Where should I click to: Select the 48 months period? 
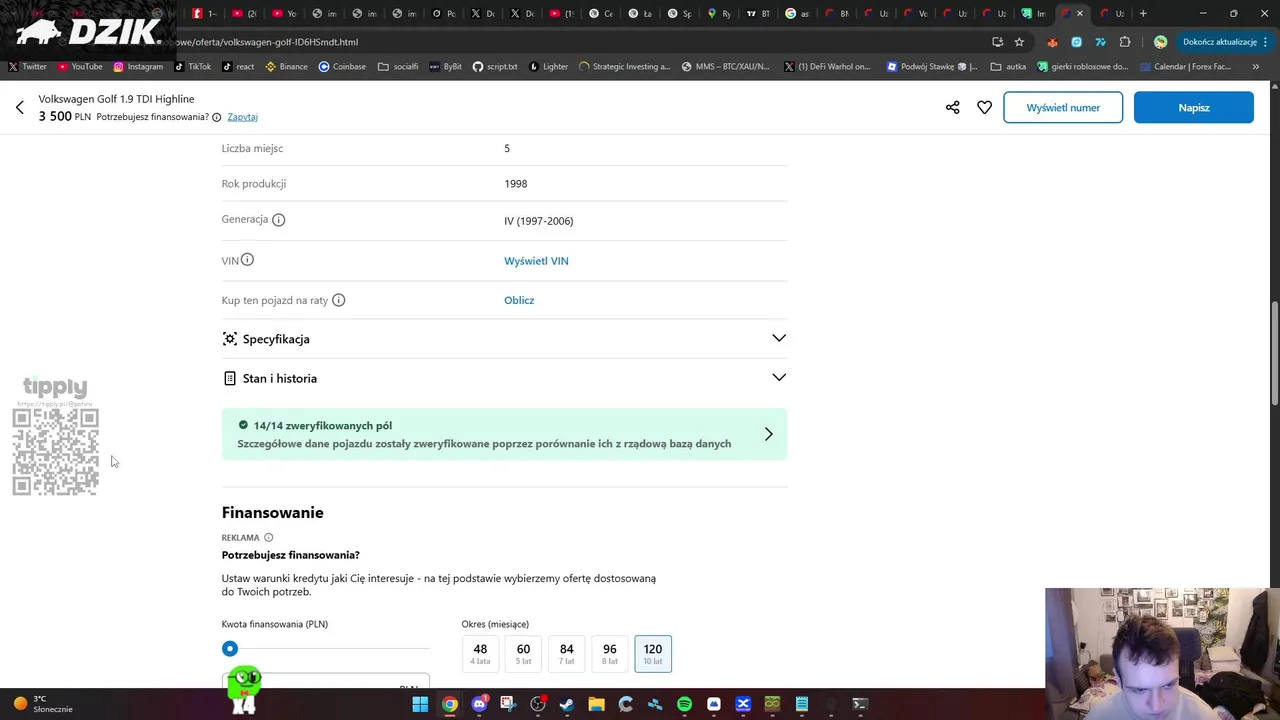(480, 653)
